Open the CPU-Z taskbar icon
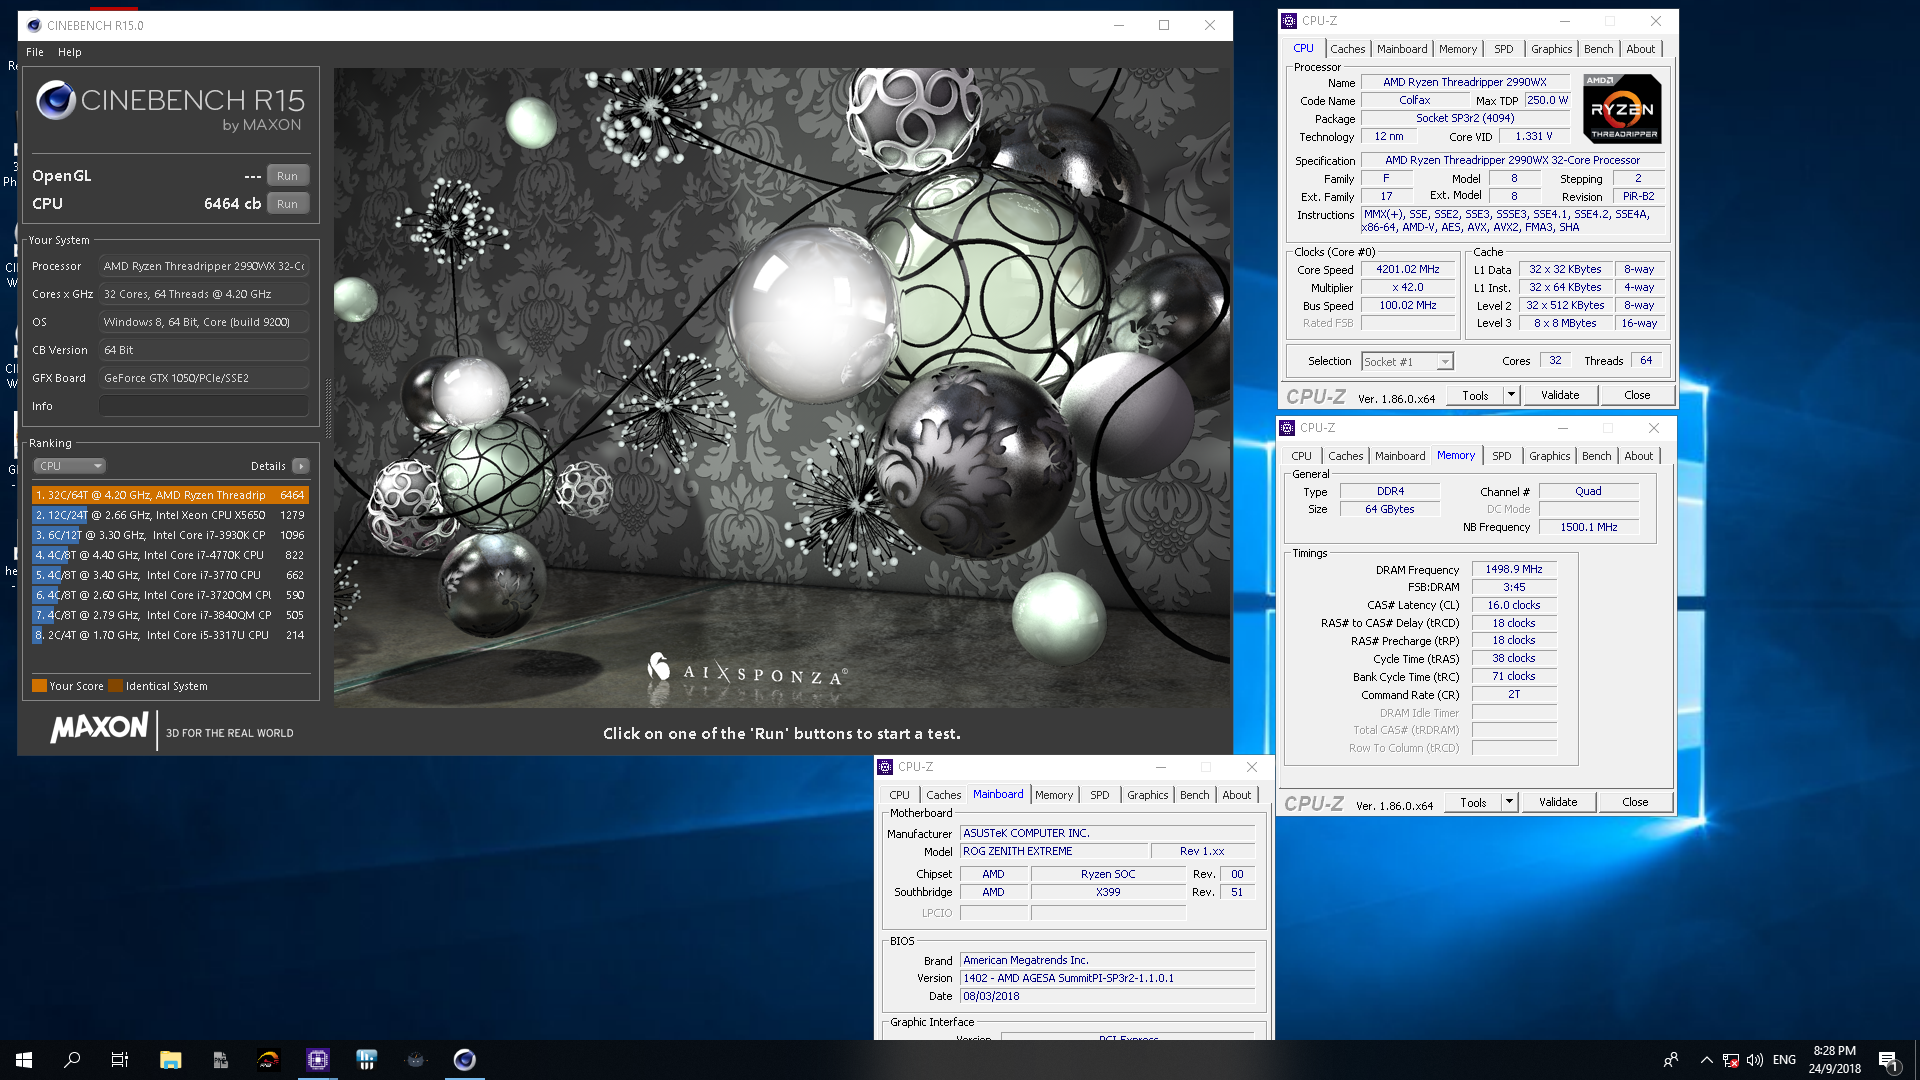The height and width of the screenshot is (1080, 1920). 318,1060
